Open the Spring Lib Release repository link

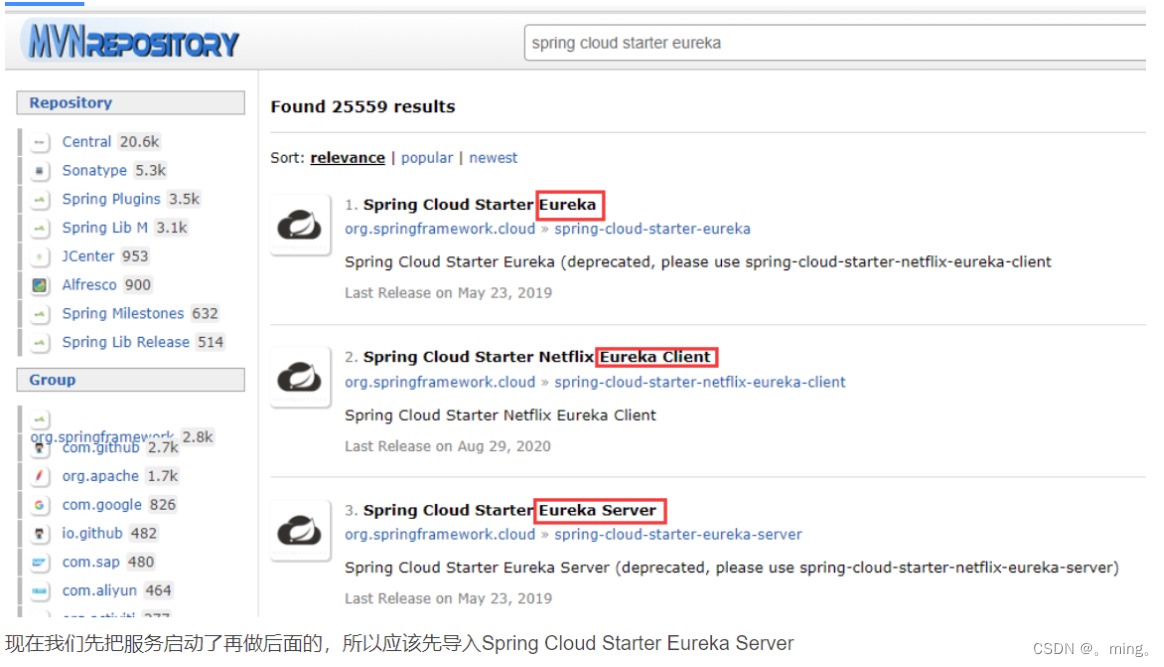coord(126,342)
